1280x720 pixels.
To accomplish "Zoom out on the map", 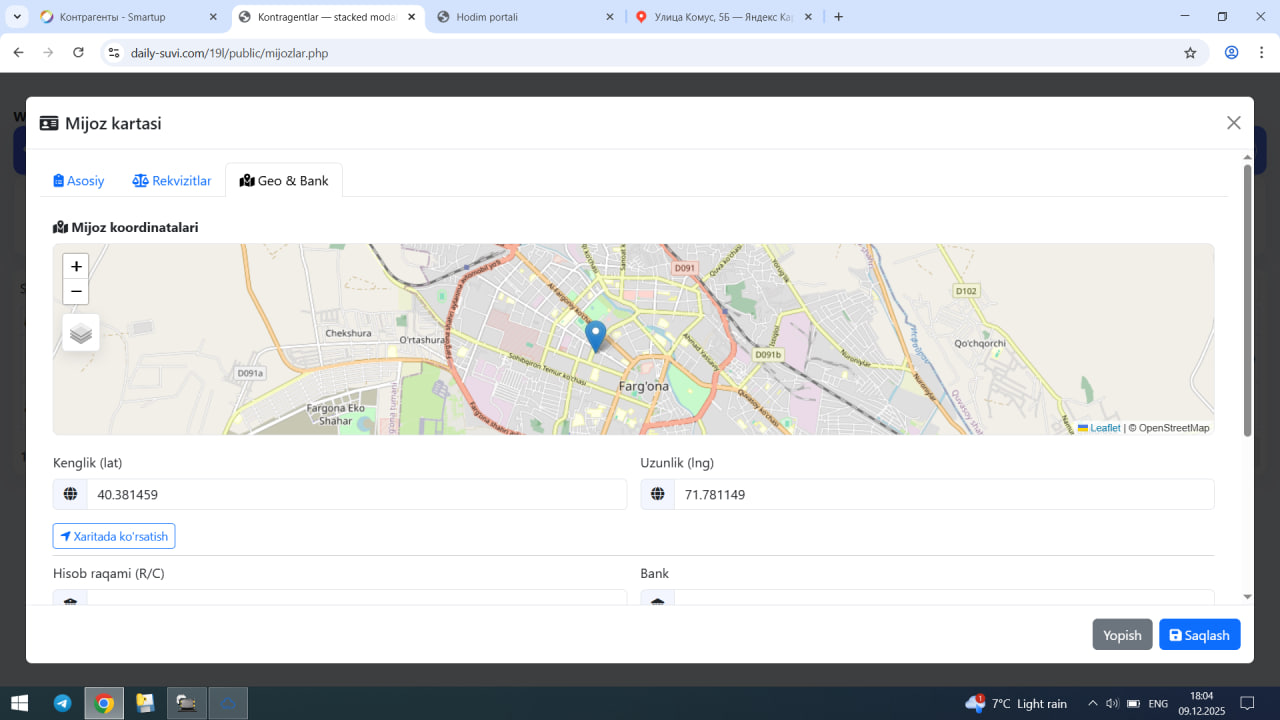I will pyautogui.click(x=76, y=292).
